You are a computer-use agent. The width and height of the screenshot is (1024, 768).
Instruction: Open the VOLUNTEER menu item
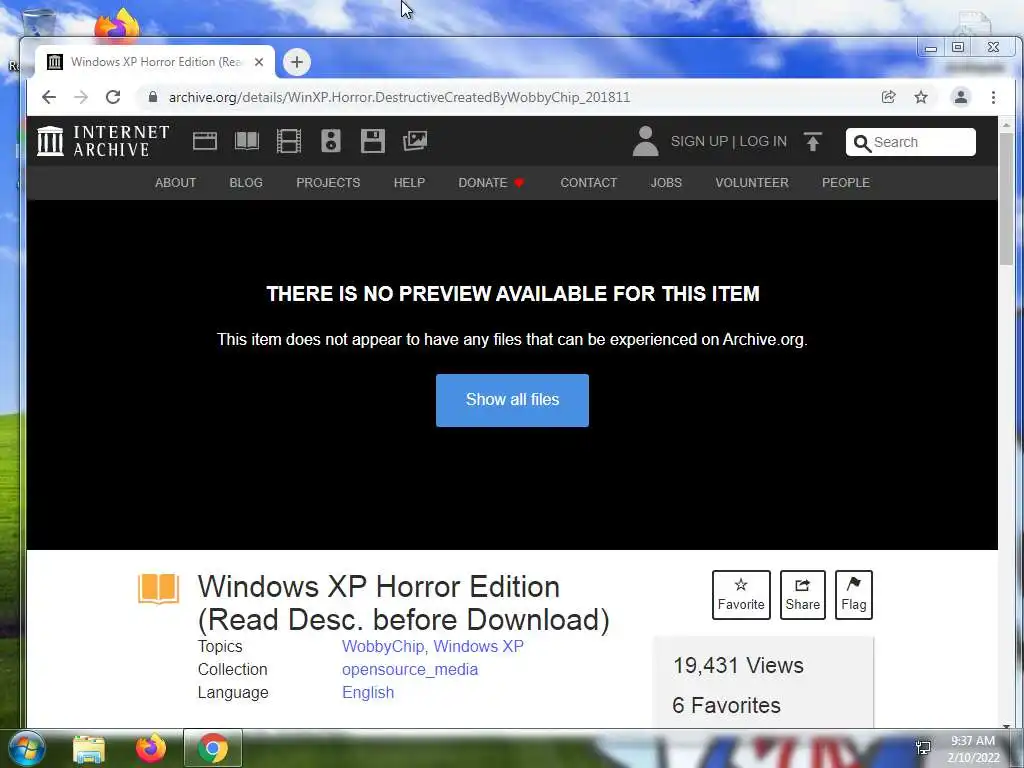click(x=752, y=183)
